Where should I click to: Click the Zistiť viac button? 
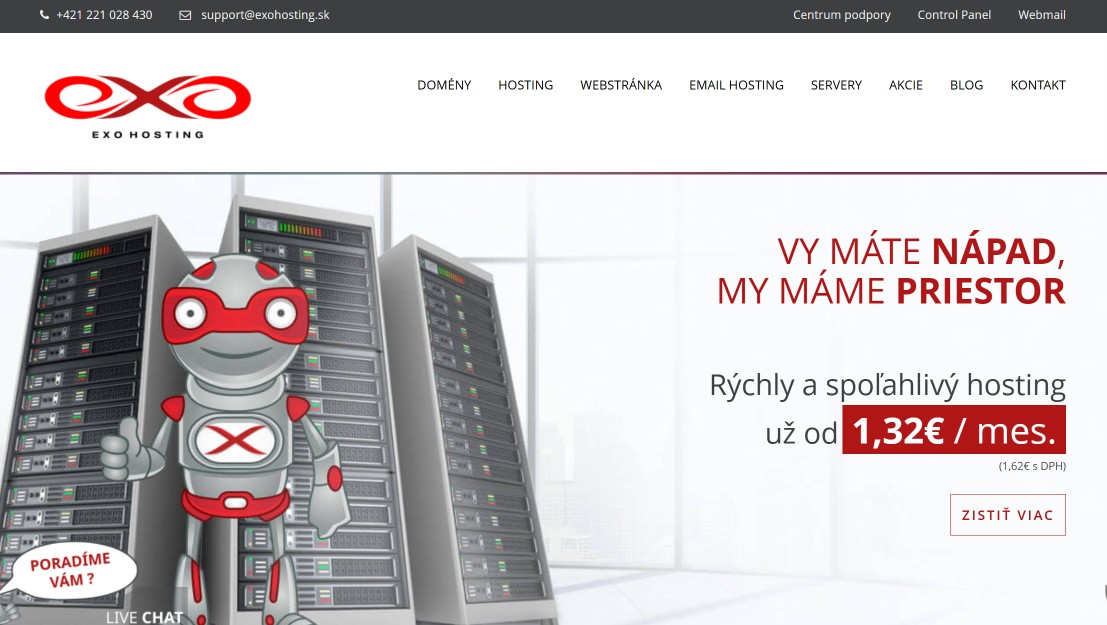[x=1007, y=515]
